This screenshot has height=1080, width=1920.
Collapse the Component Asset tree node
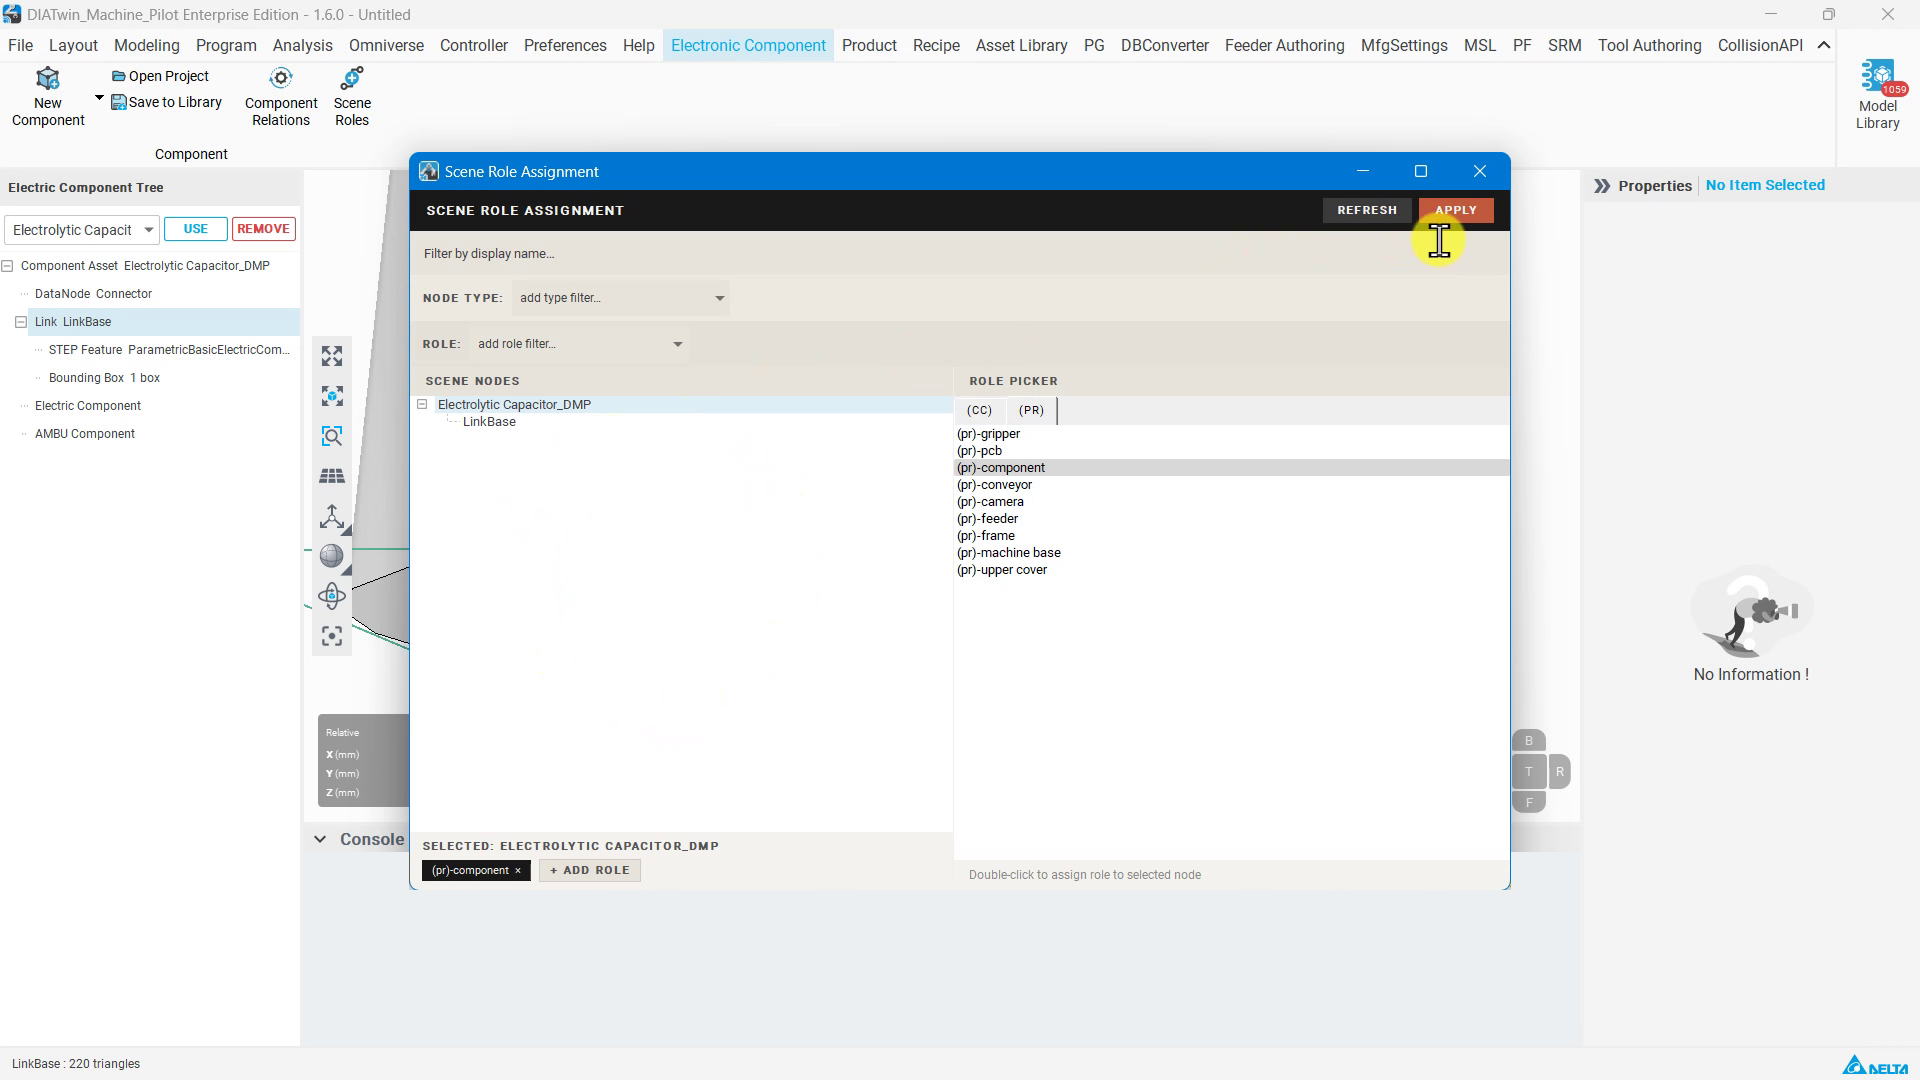(x=7, y=266)
